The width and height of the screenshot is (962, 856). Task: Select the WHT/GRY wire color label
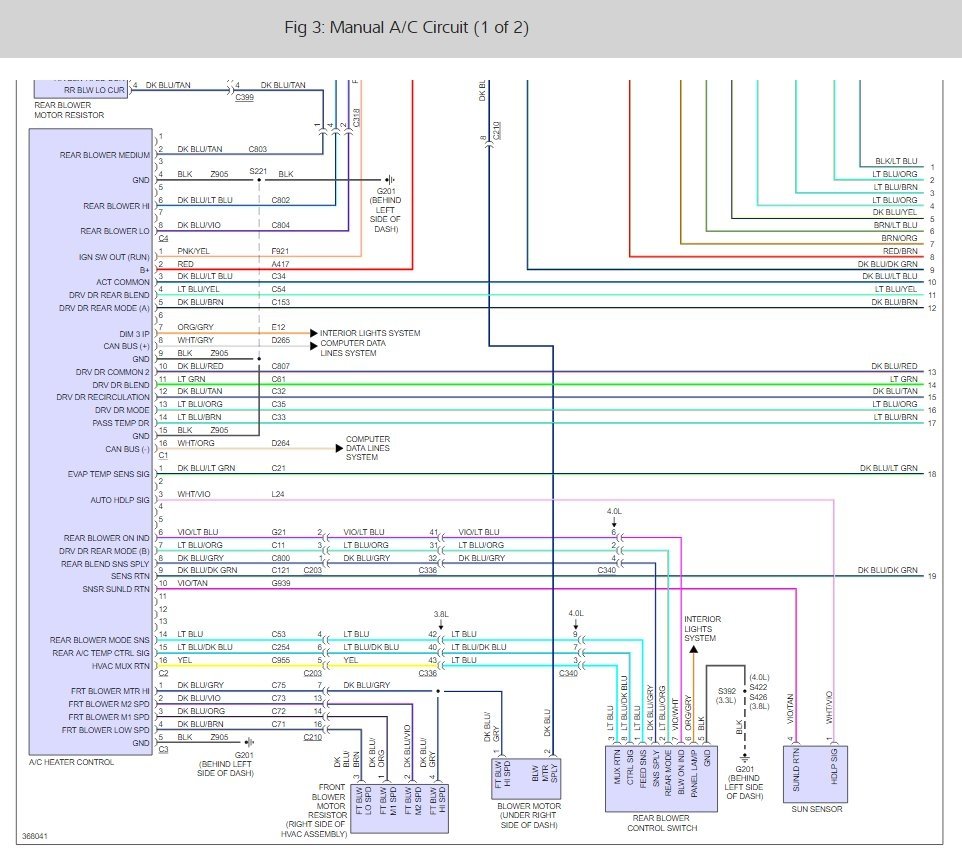point(196,340)
